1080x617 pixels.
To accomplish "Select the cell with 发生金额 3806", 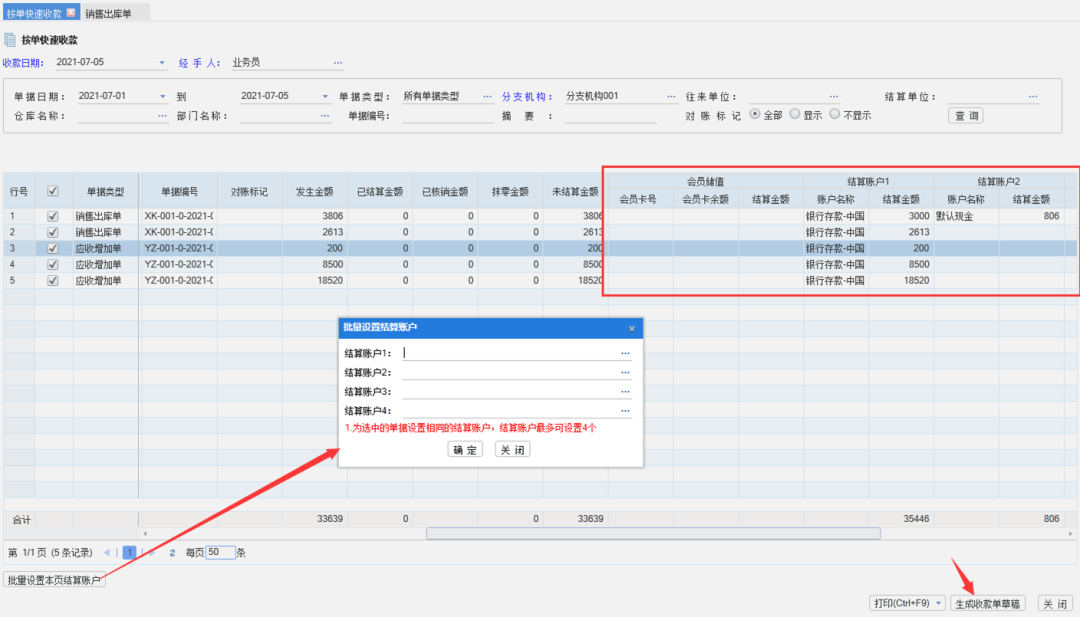I will (314, 216).
